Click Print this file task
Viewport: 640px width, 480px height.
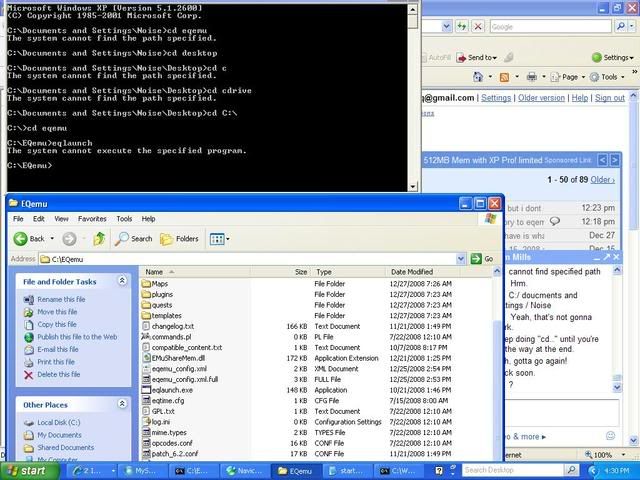point(56,362)
